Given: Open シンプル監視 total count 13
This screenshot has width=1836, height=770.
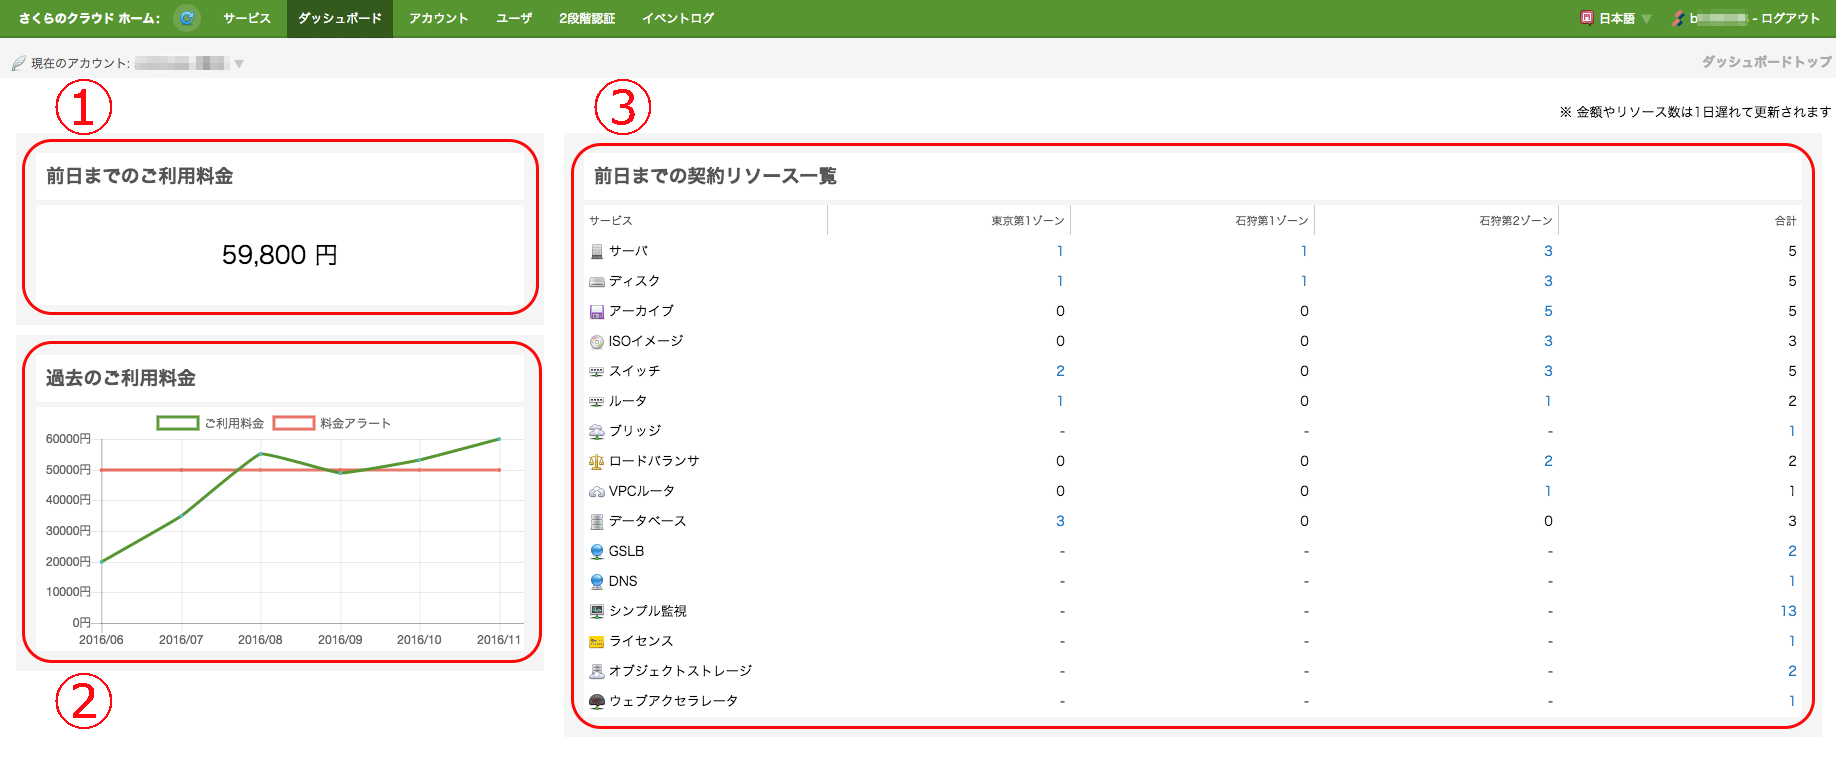Looking at the screenshot, I should (x=1788, y=611).
